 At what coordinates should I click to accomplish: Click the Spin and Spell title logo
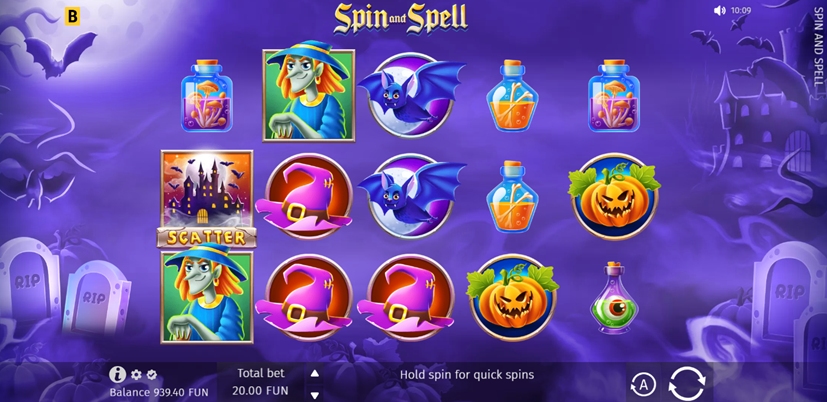pos(400,18)
